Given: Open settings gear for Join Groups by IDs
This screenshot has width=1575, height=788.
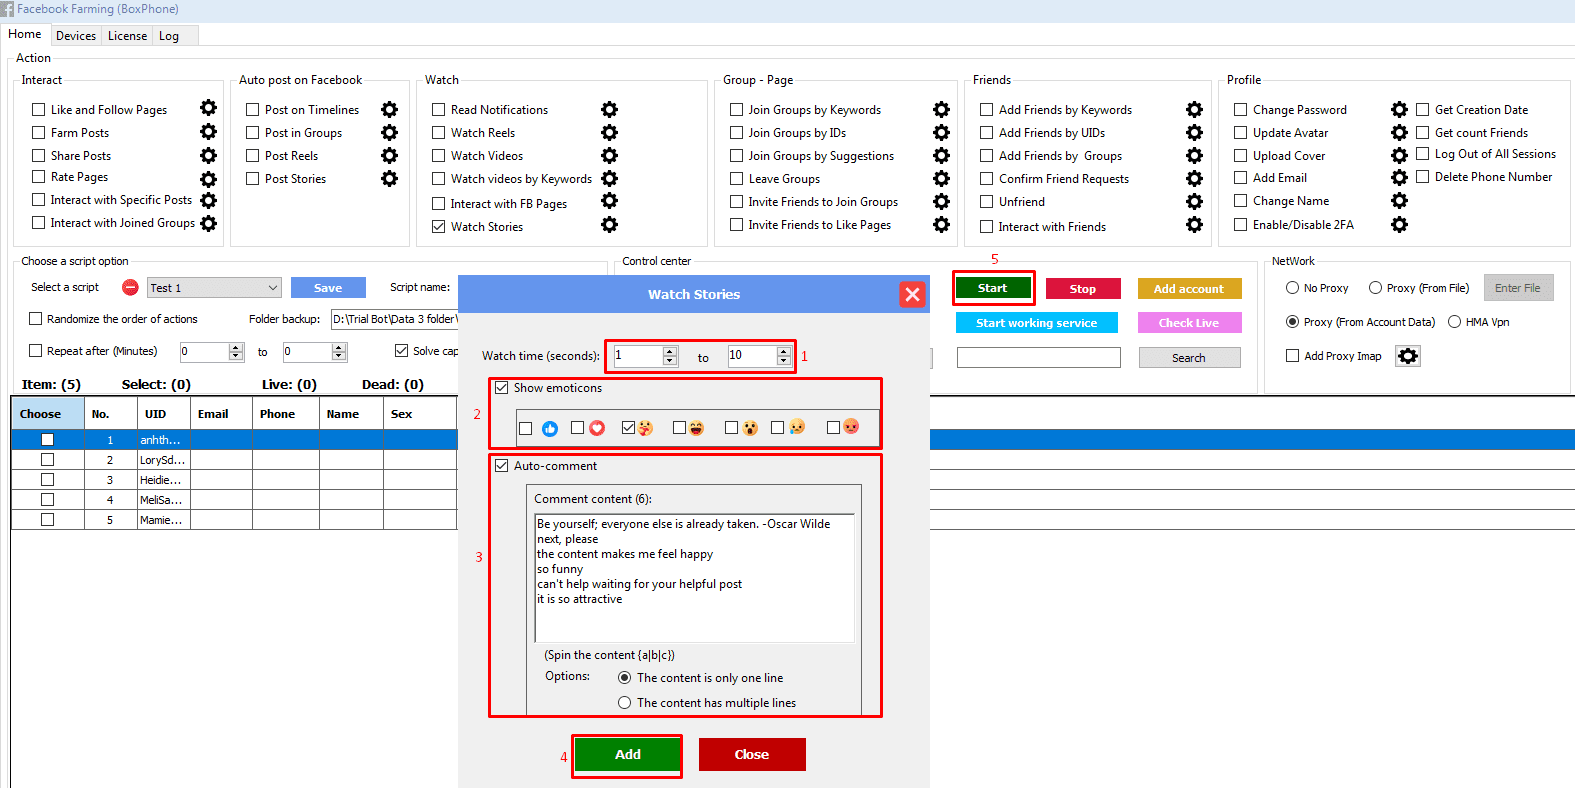Looking at the screenshot, I should pyautogui.click(x=941, y=132).
